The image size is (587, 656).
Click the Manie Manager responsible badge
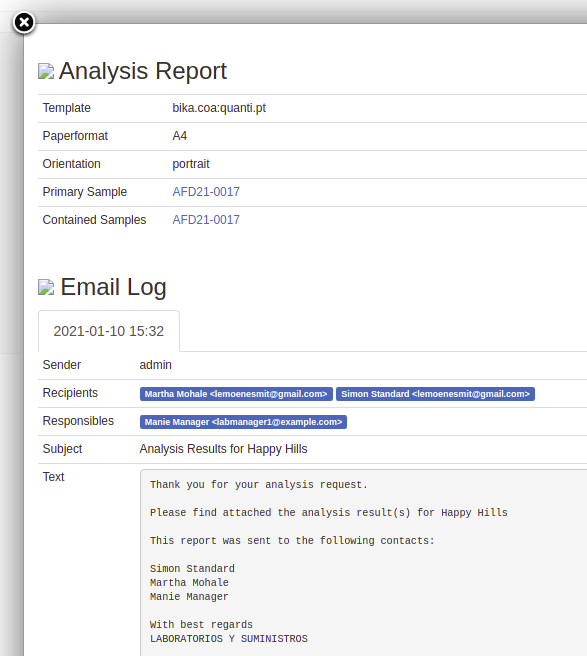click(244, 422)
